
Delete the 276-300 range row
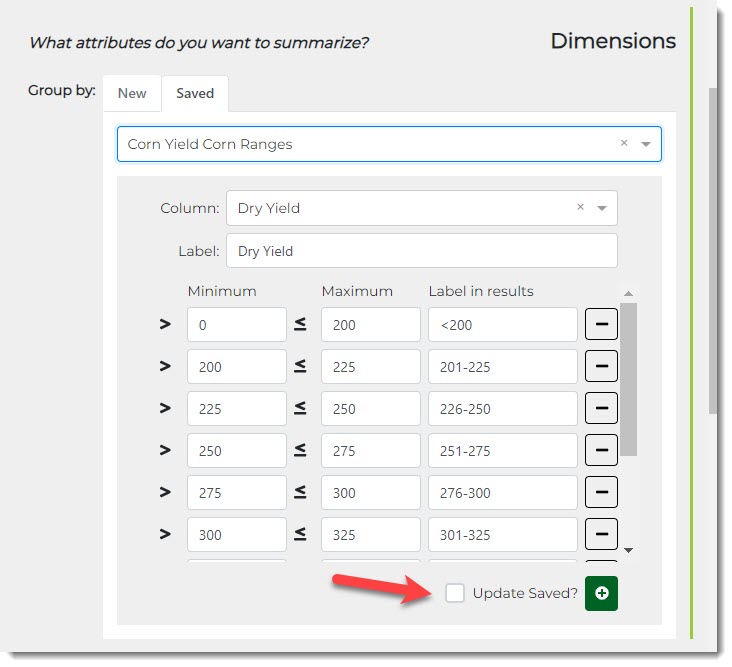coord(601,492)
